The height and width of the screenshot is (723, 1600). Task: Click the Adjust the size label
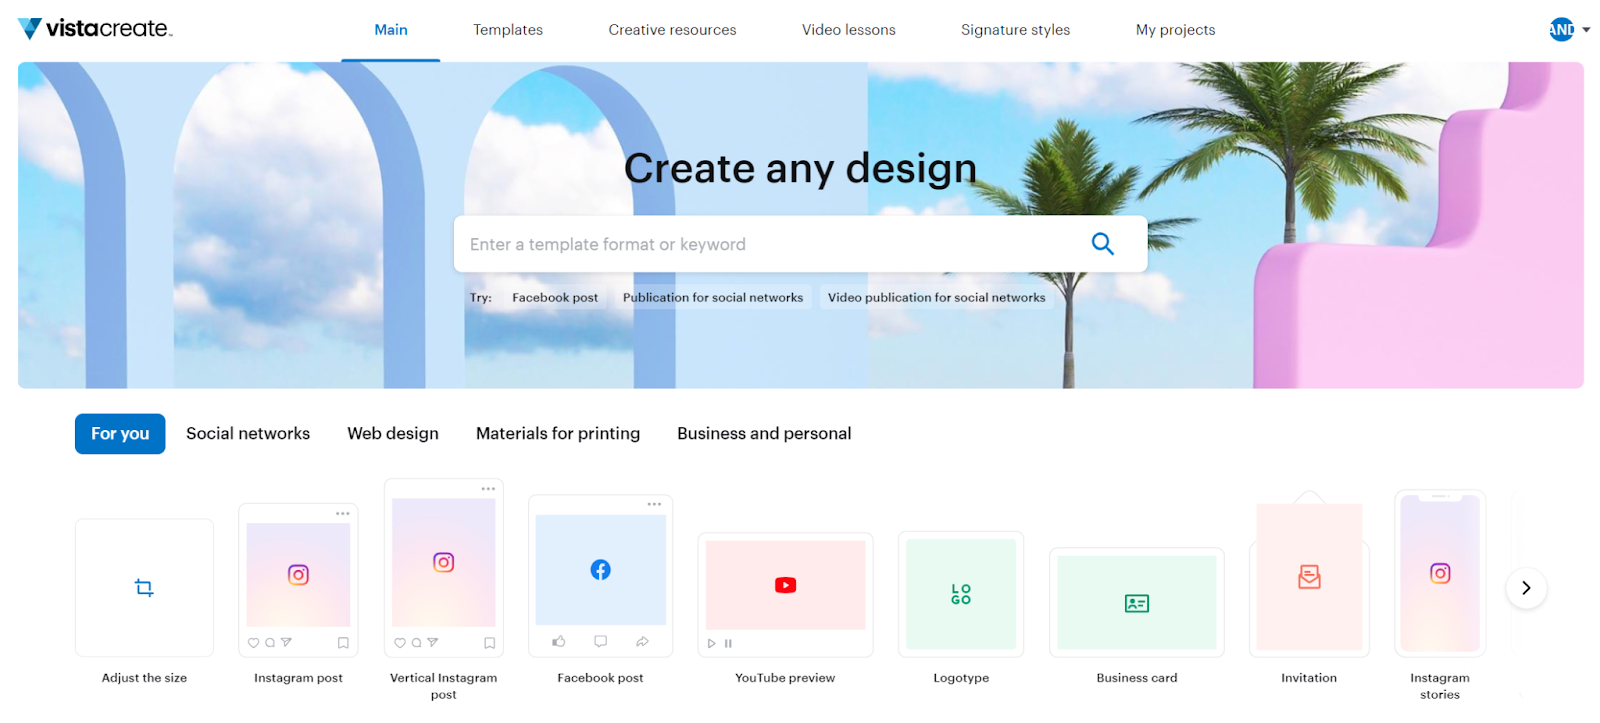coord(144,678)
